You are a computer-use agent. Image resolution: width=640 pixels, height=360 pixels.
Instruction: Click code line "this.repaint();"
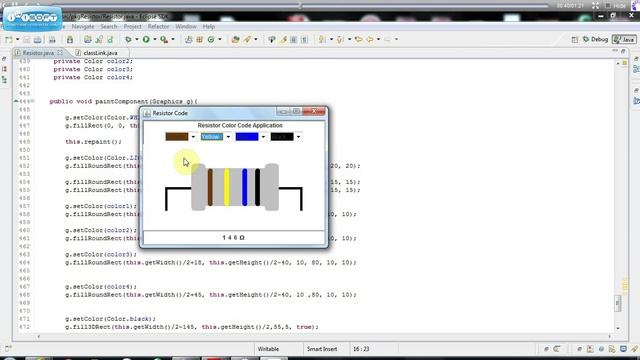[x=93, y=142]
